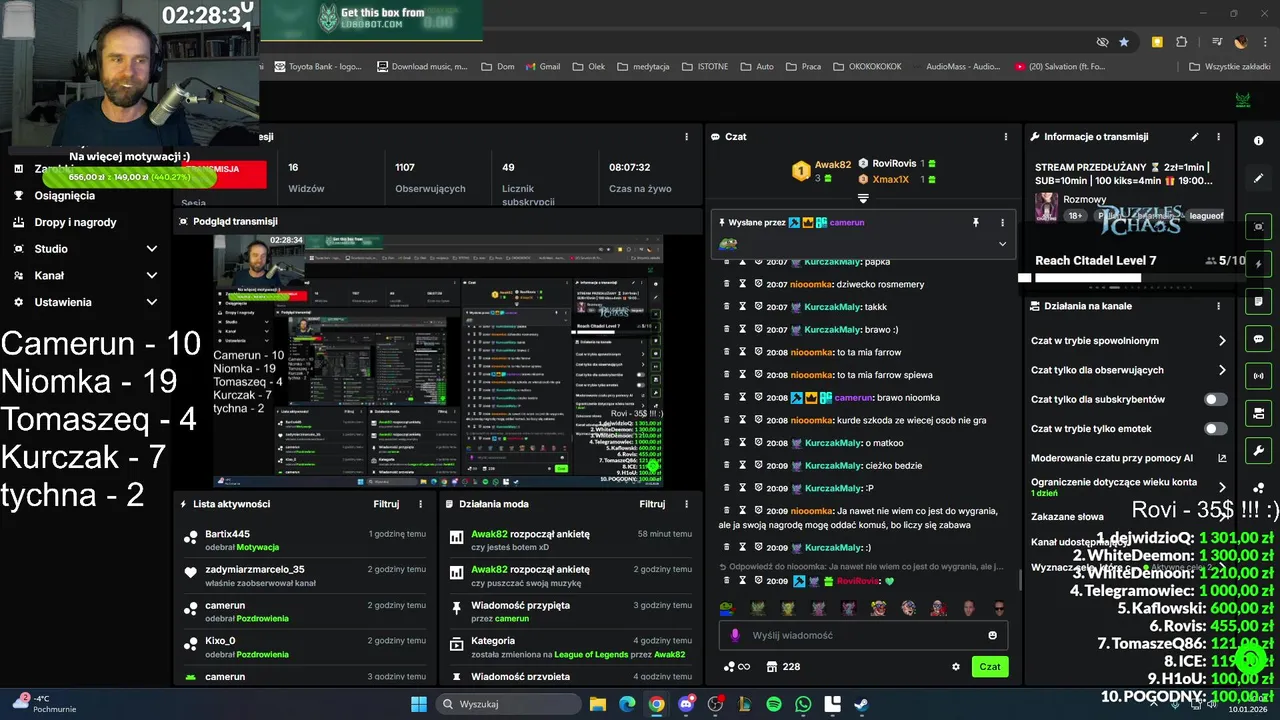Open Moderowanie czatu przy pomocy AI

coord(1129,458)
